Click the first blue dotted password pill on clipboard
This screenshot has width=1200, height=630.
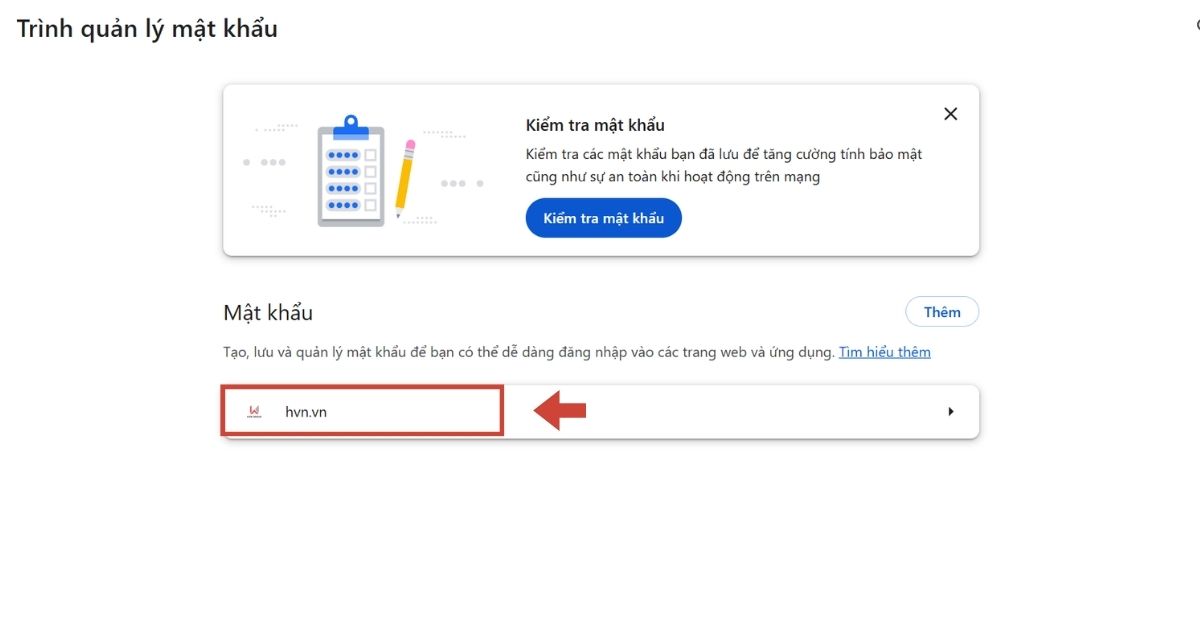tap(343, 155)
